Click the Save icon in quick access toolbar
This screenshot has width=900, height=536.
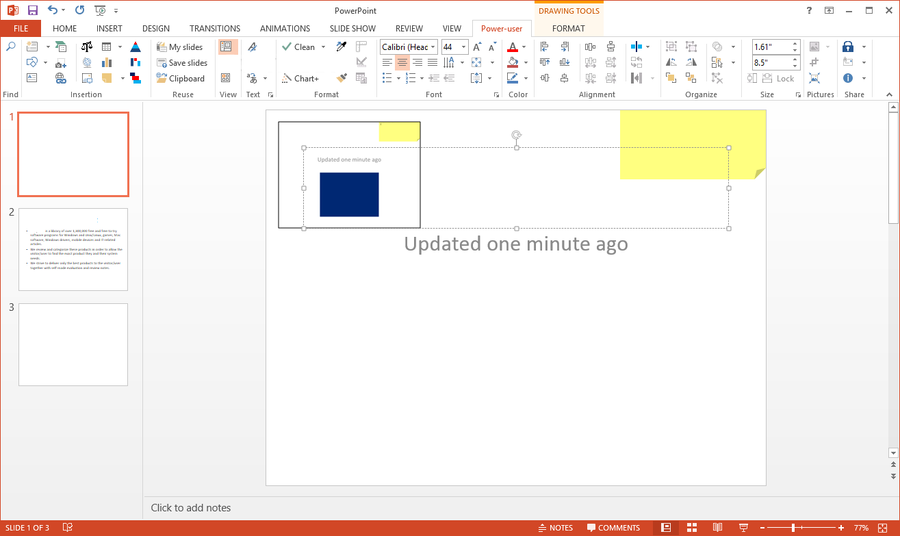[33, 10]
